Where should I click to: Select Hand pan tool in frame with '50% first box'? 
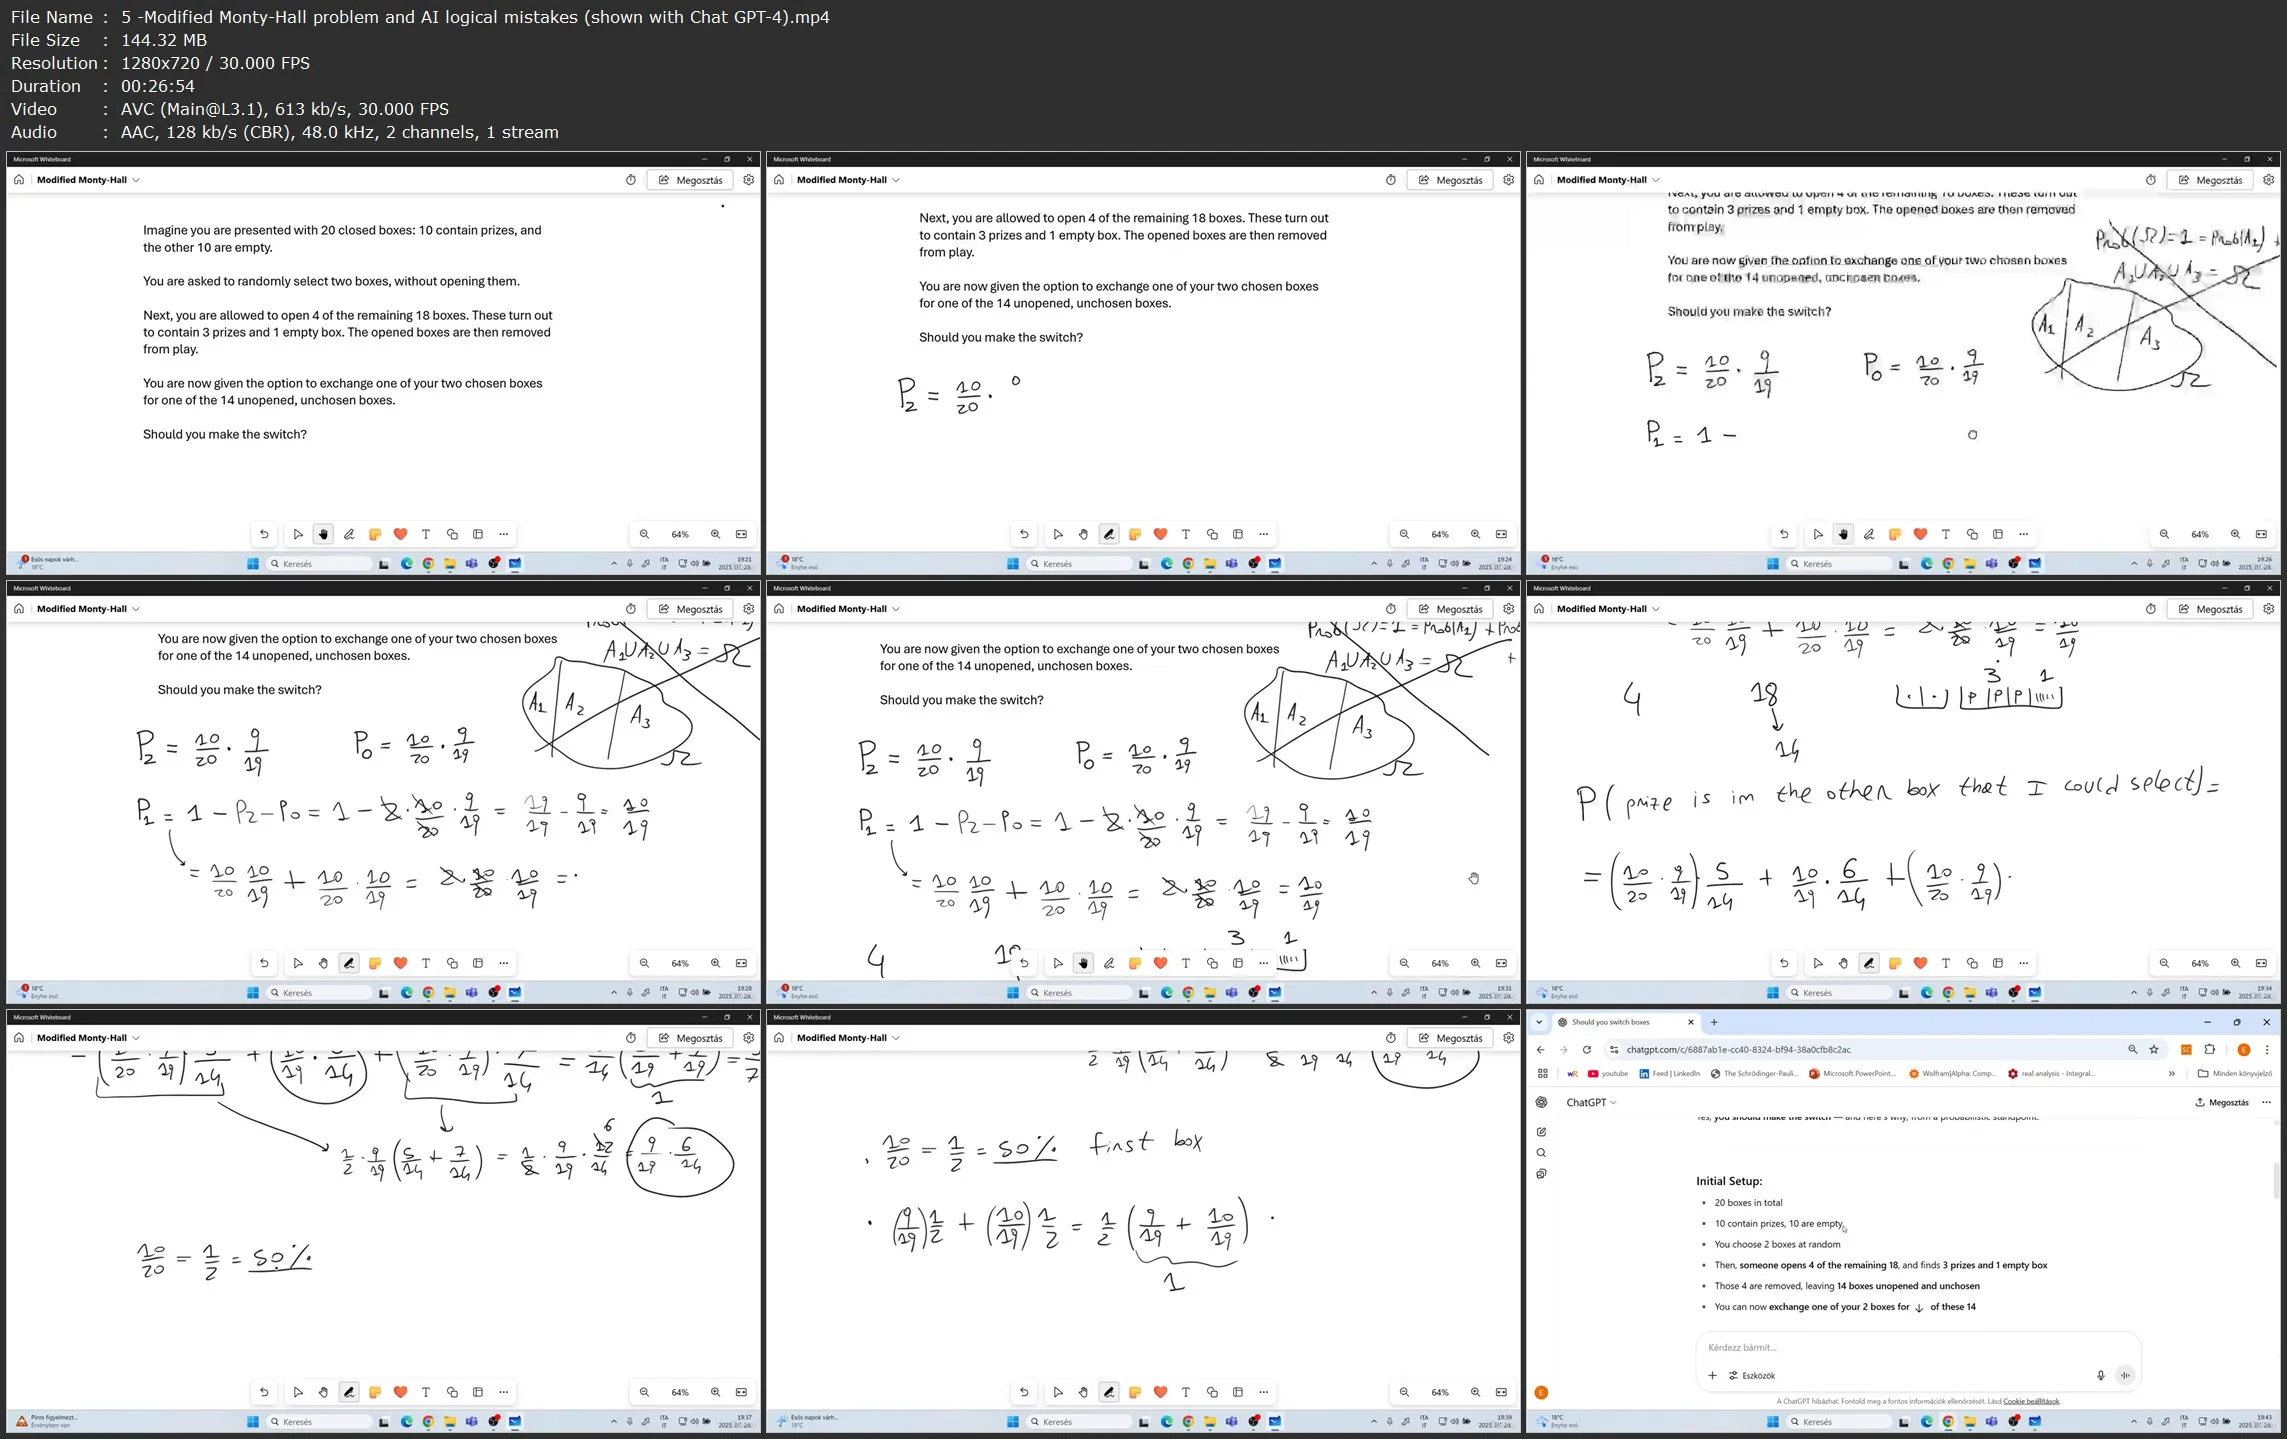click(x=1083, y=1392)
